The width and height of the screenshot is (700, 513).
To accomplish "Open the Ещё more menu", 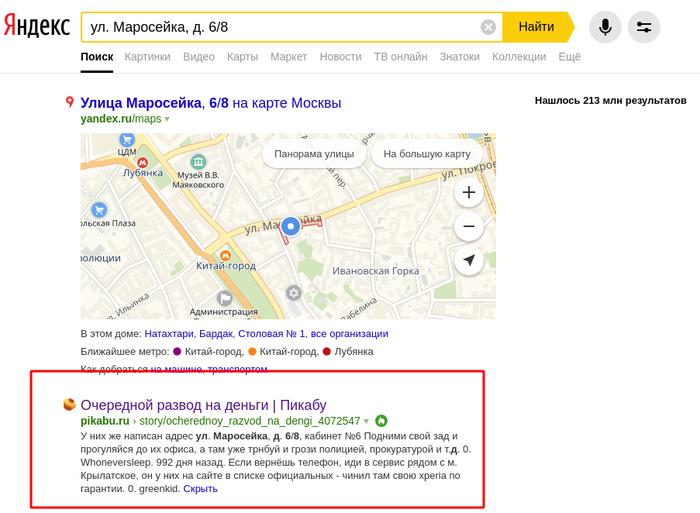I will click(x=569, y=57).
